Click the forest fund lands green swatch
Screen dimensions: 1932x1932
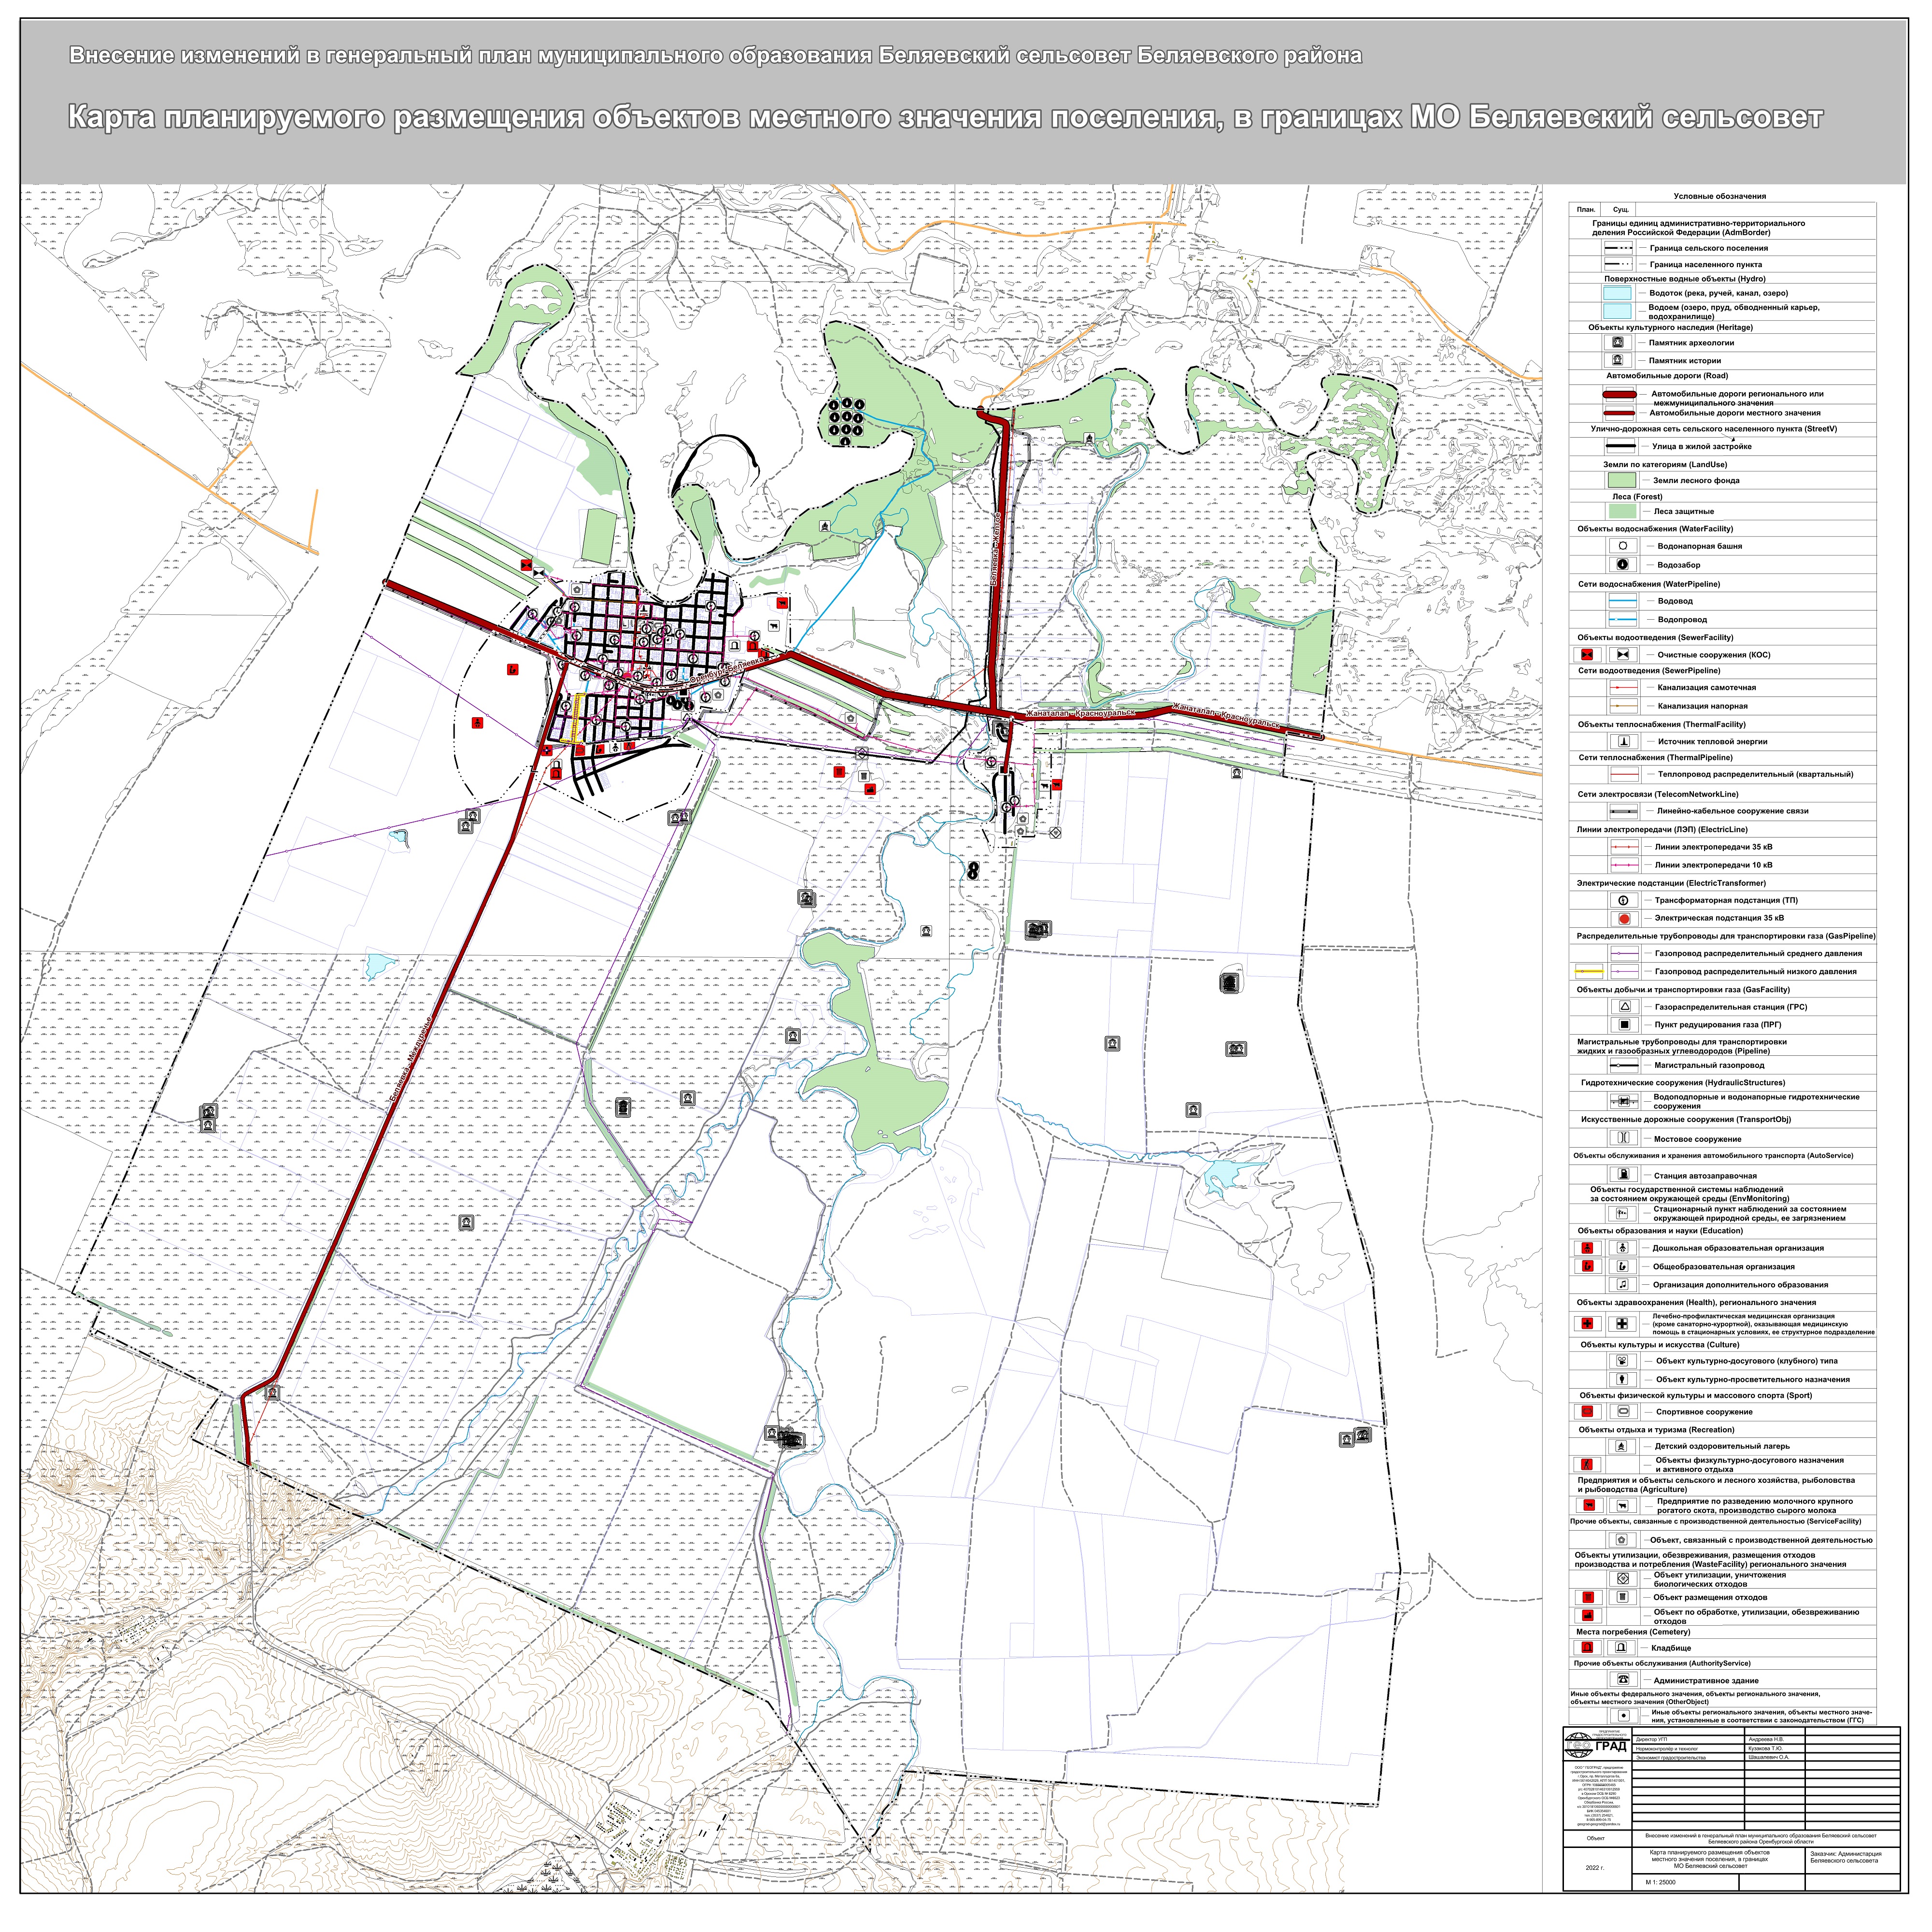point(1621,480)
